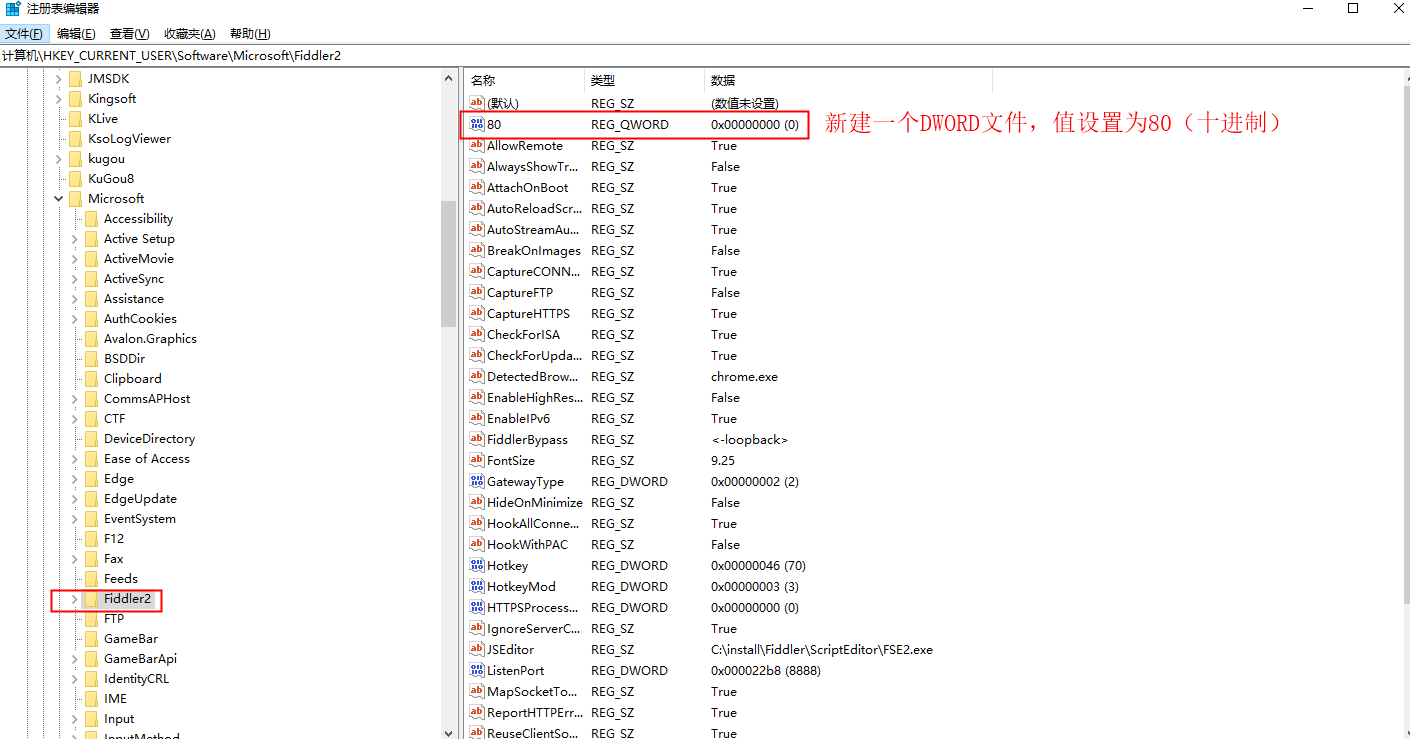Viewport: 1410px width, 739px height.
Task: Collapse the kugou key
Action: coord(58,158)
